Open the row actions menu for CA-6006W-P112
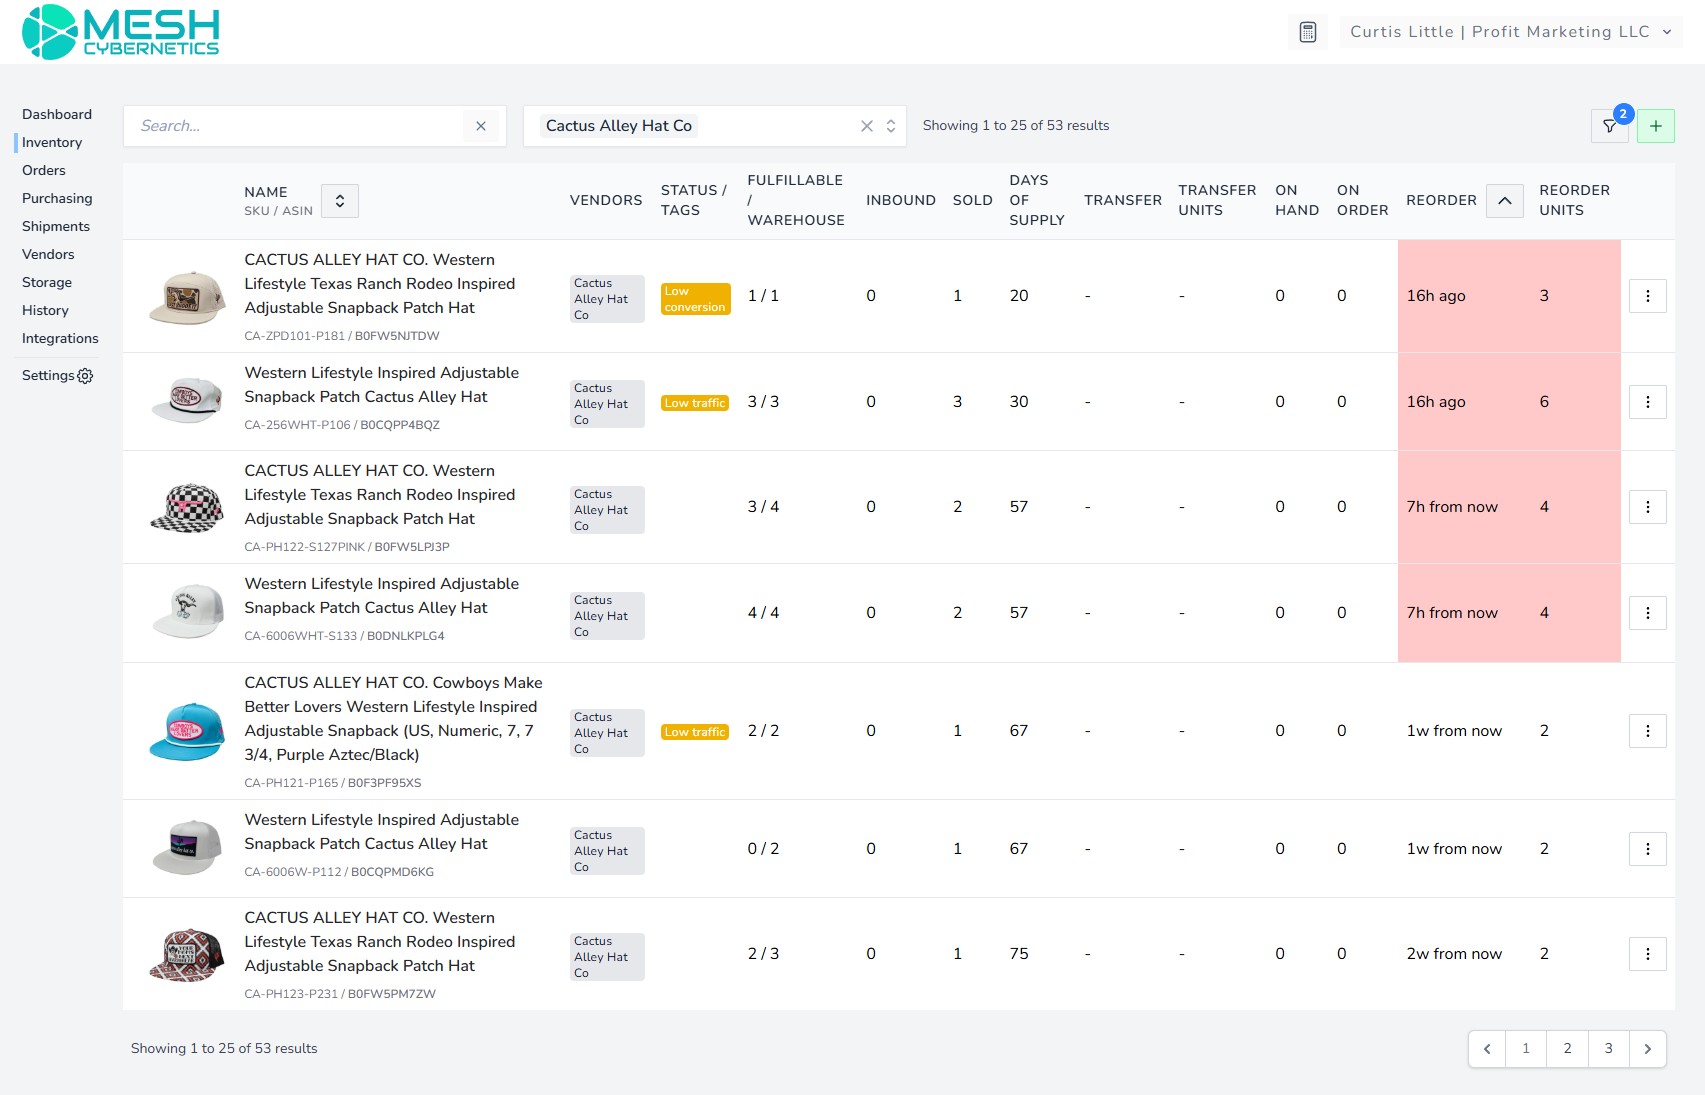The height and width of the screenshot is (1095, 1705). 1647,849
